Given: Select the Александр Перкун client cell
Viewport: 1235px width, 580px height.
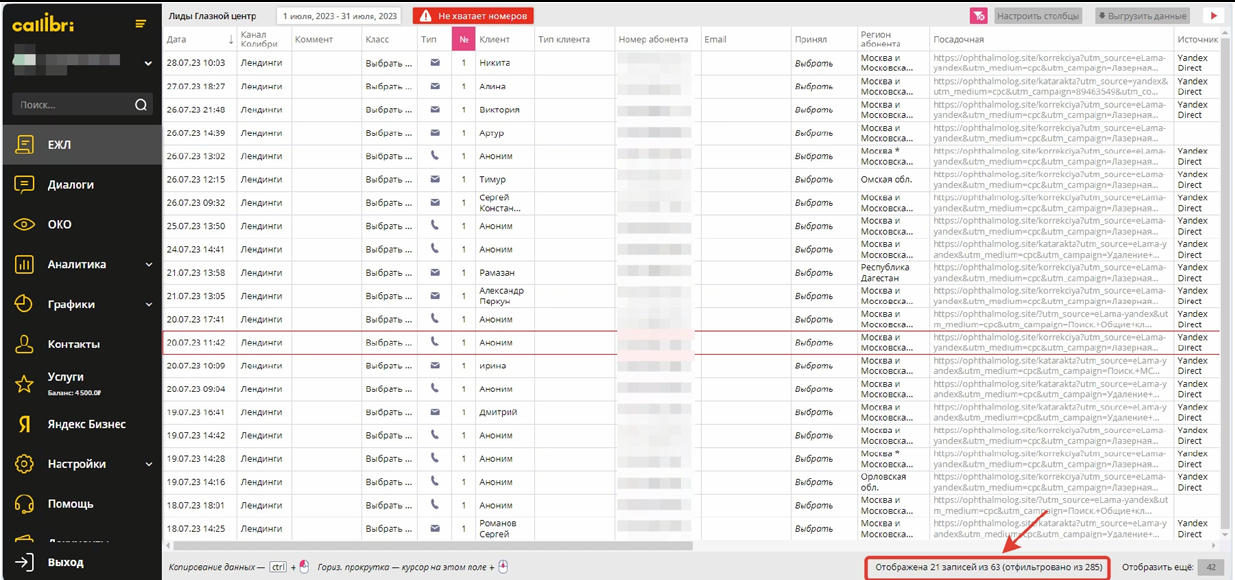Looking at the screenshot, I should (504, 296).
